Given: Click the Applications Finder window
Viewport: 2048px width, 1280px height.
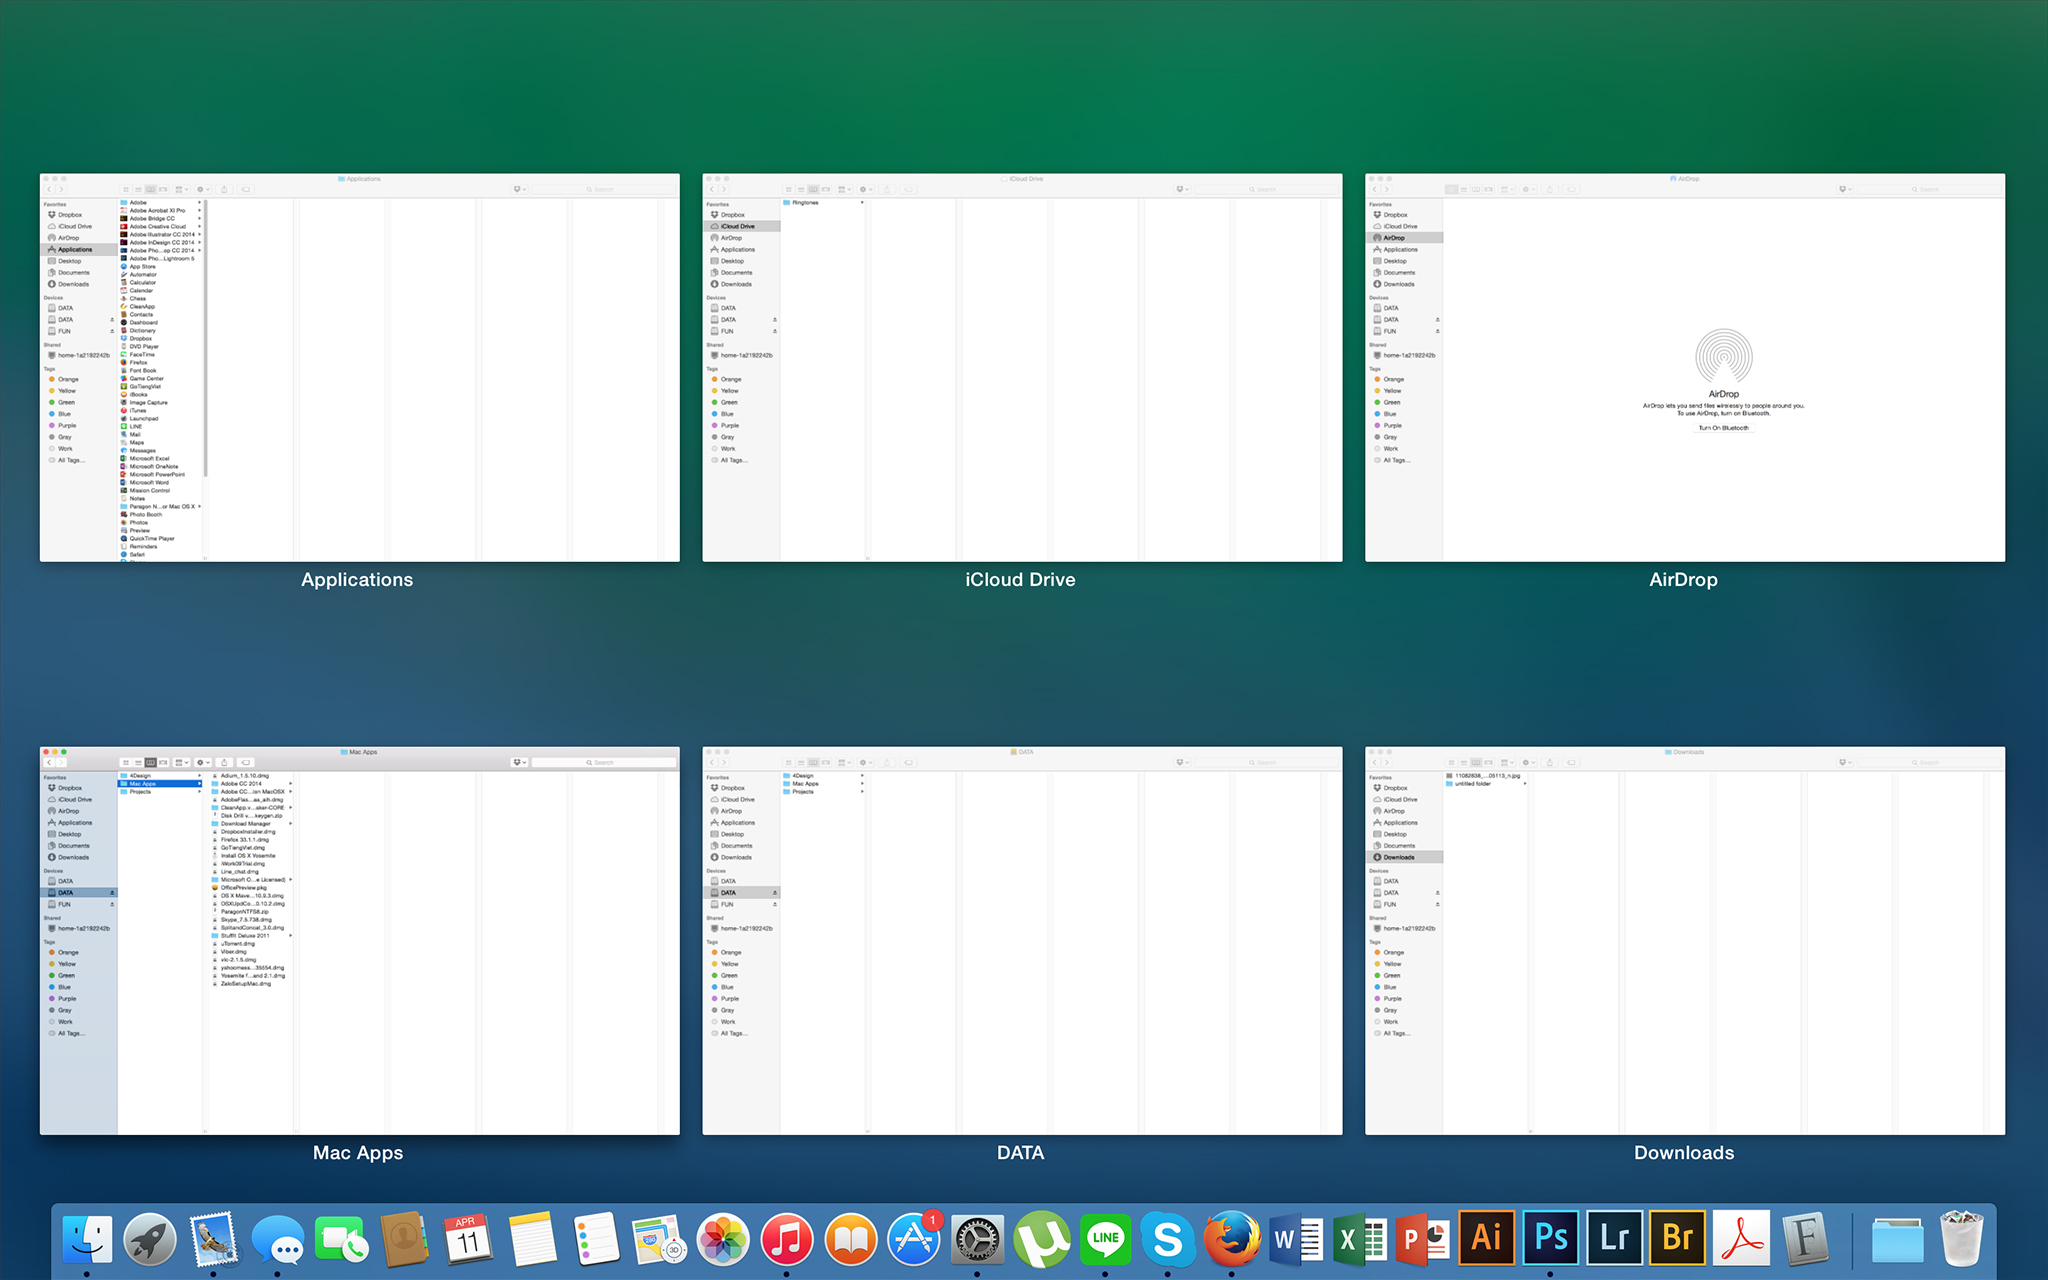Looking at the screenshot, I should pos(360,366).
